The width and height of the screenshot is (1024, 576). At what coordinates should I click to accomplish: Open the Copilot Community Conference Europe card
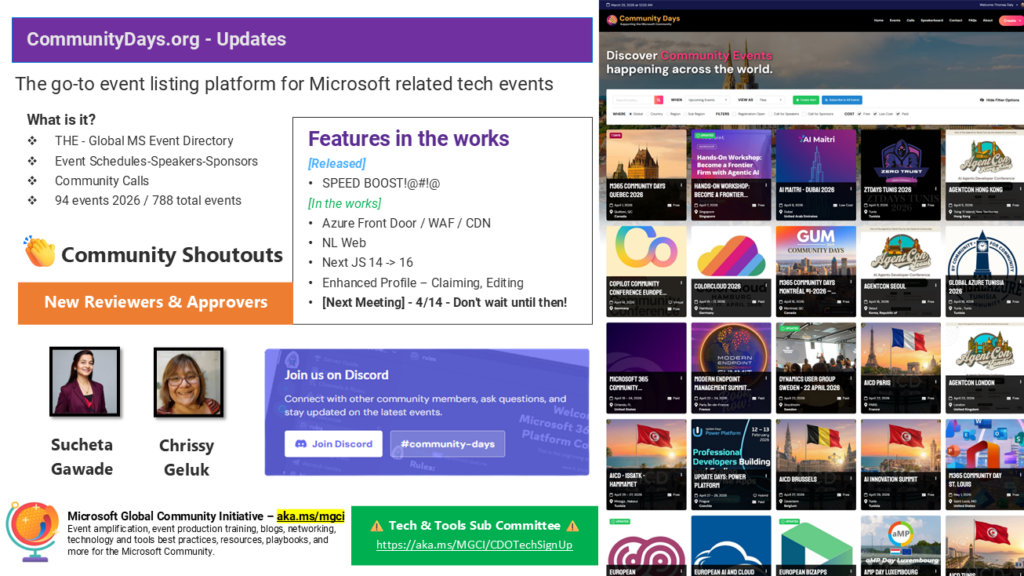(646, 271)
